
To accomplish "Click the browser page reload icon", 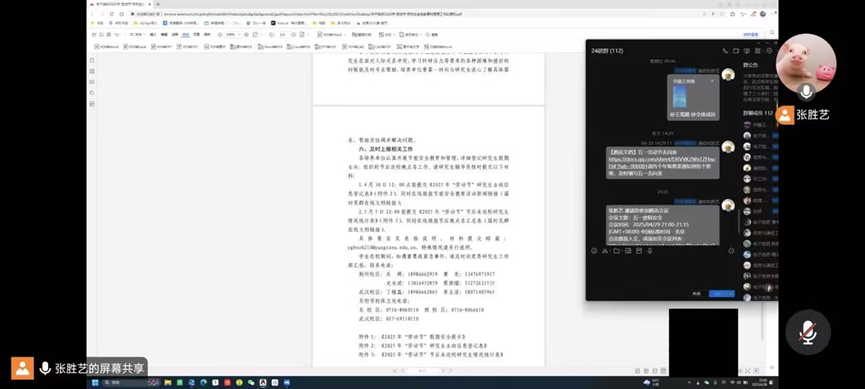I will [112, 14].
